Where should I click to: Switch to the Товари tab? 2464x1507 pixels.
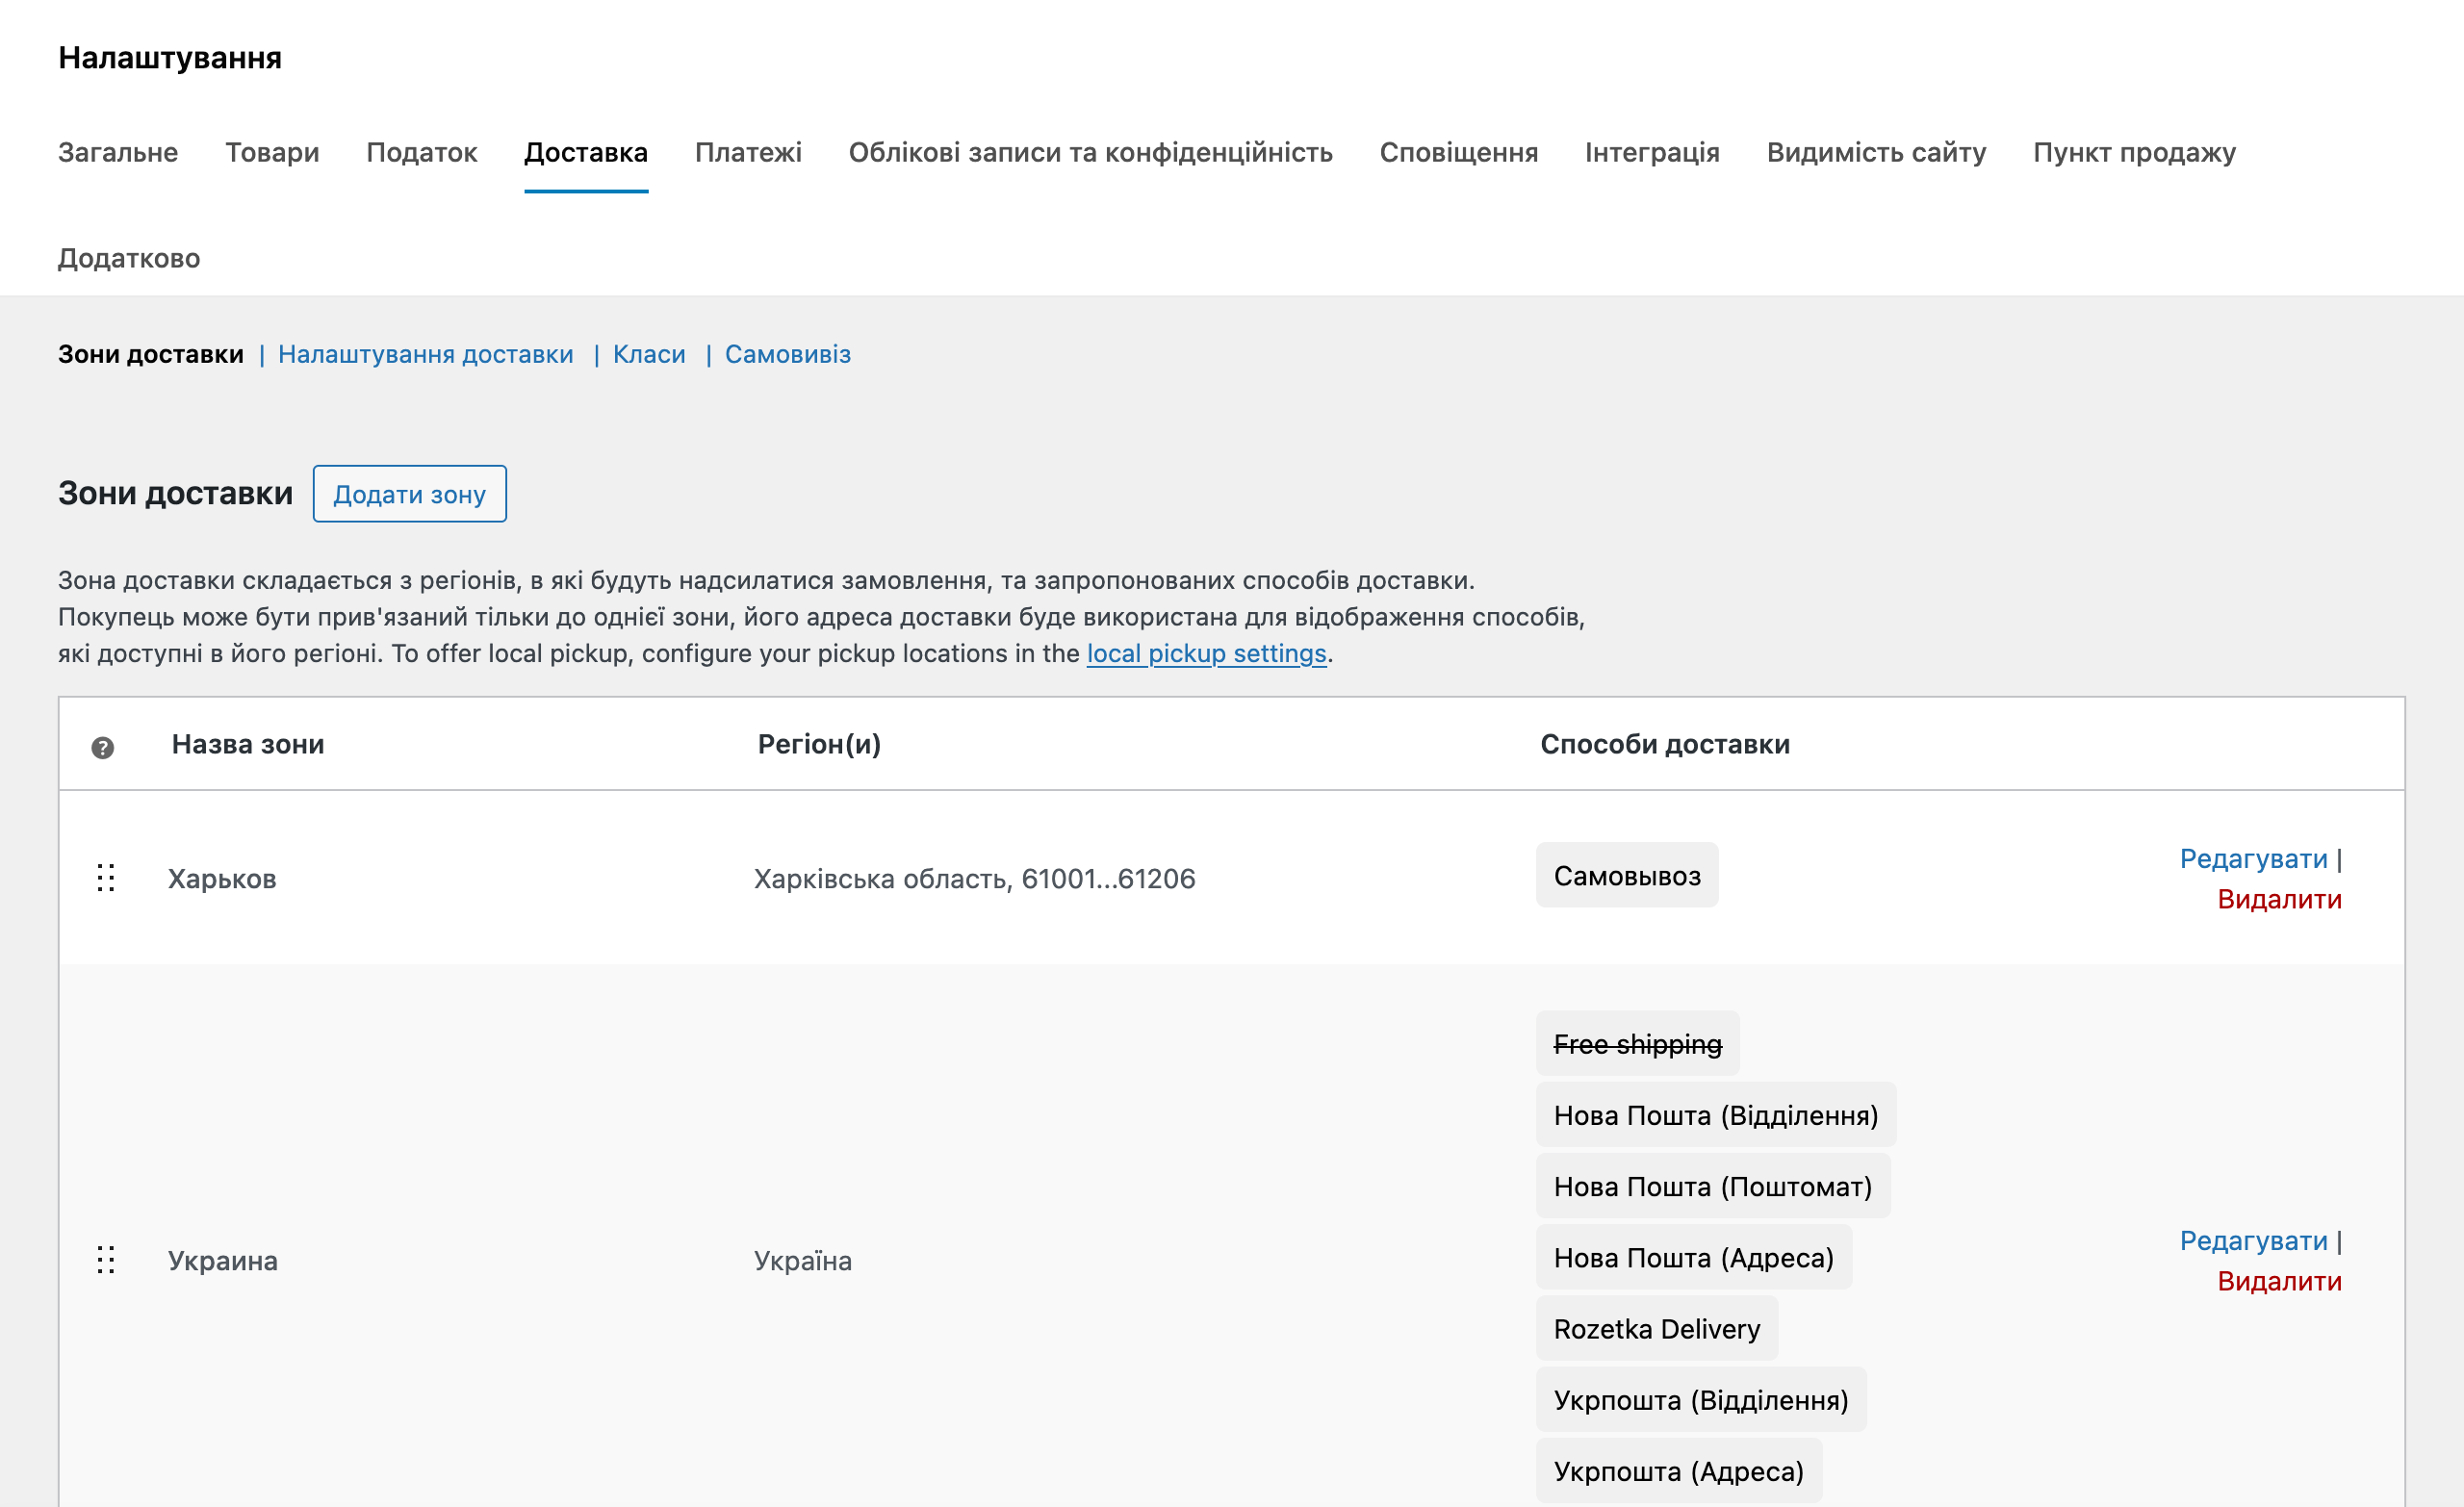click(272, 152)
